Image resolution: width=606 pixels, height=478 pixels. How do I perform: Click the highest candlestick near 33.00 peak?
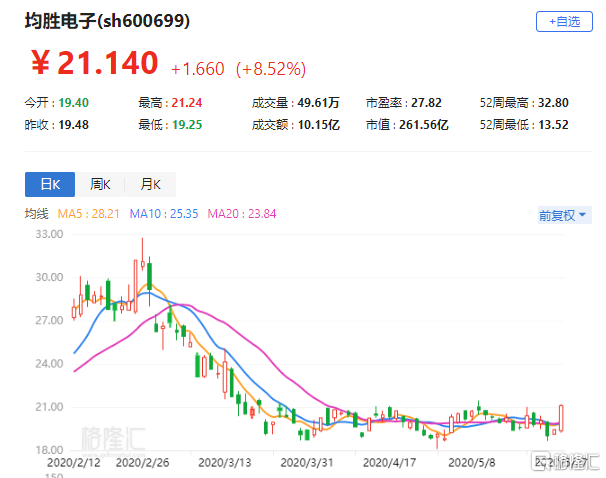click(143, 254)
